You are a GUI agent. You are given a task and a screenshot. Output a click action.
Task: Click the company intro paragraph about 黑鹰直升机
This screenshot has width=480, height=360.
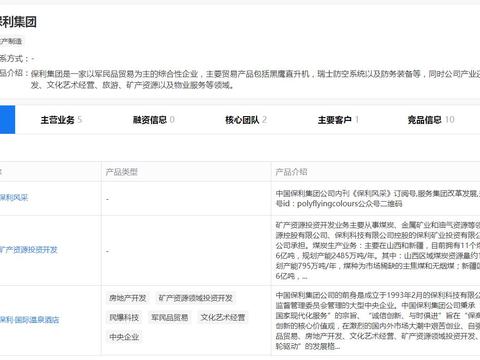click(255, 79)
